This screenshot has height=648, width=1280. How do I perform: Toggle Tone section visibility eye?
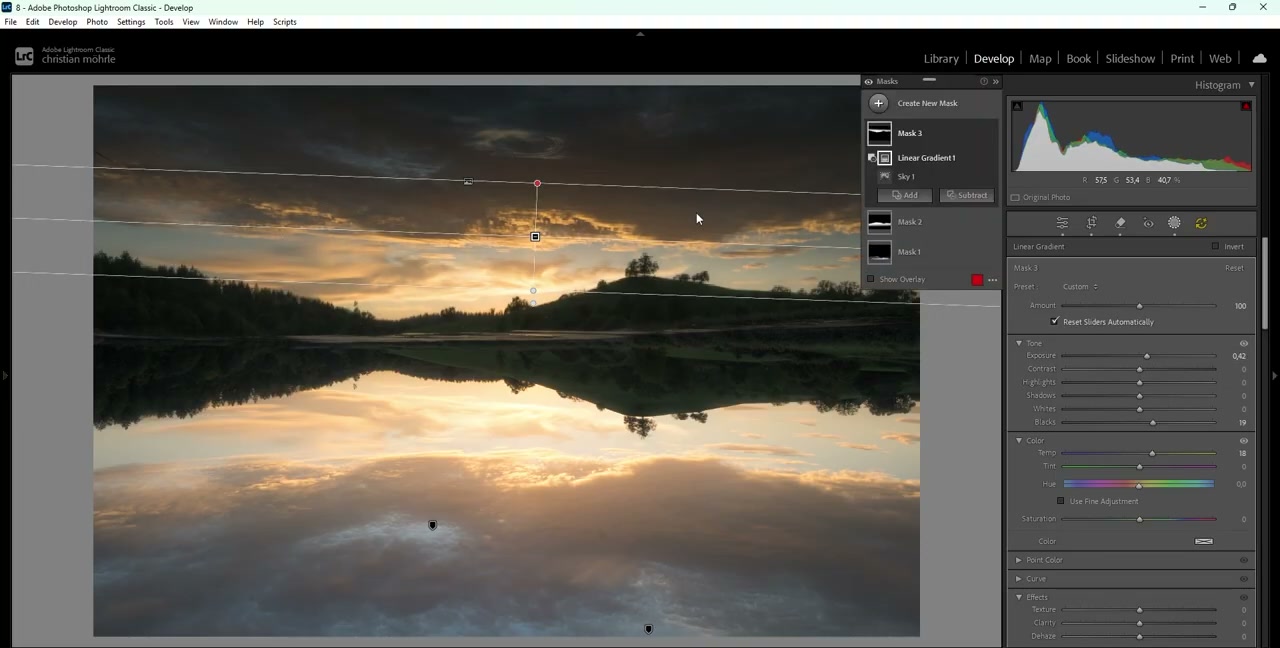[1244, 344]
